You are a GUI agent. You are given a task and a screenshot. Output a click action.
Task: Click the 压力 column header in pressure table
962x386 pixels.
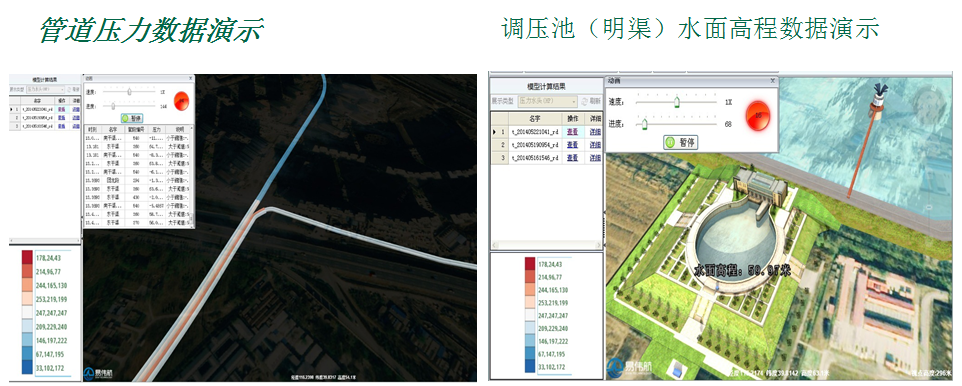(x=155, y=130)
